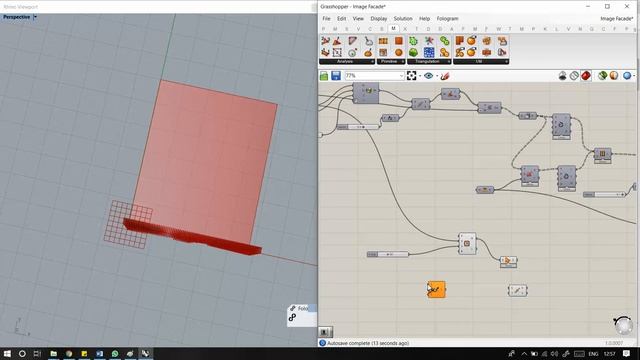Select the highlighted orange component on canvas

pos(436,289)
